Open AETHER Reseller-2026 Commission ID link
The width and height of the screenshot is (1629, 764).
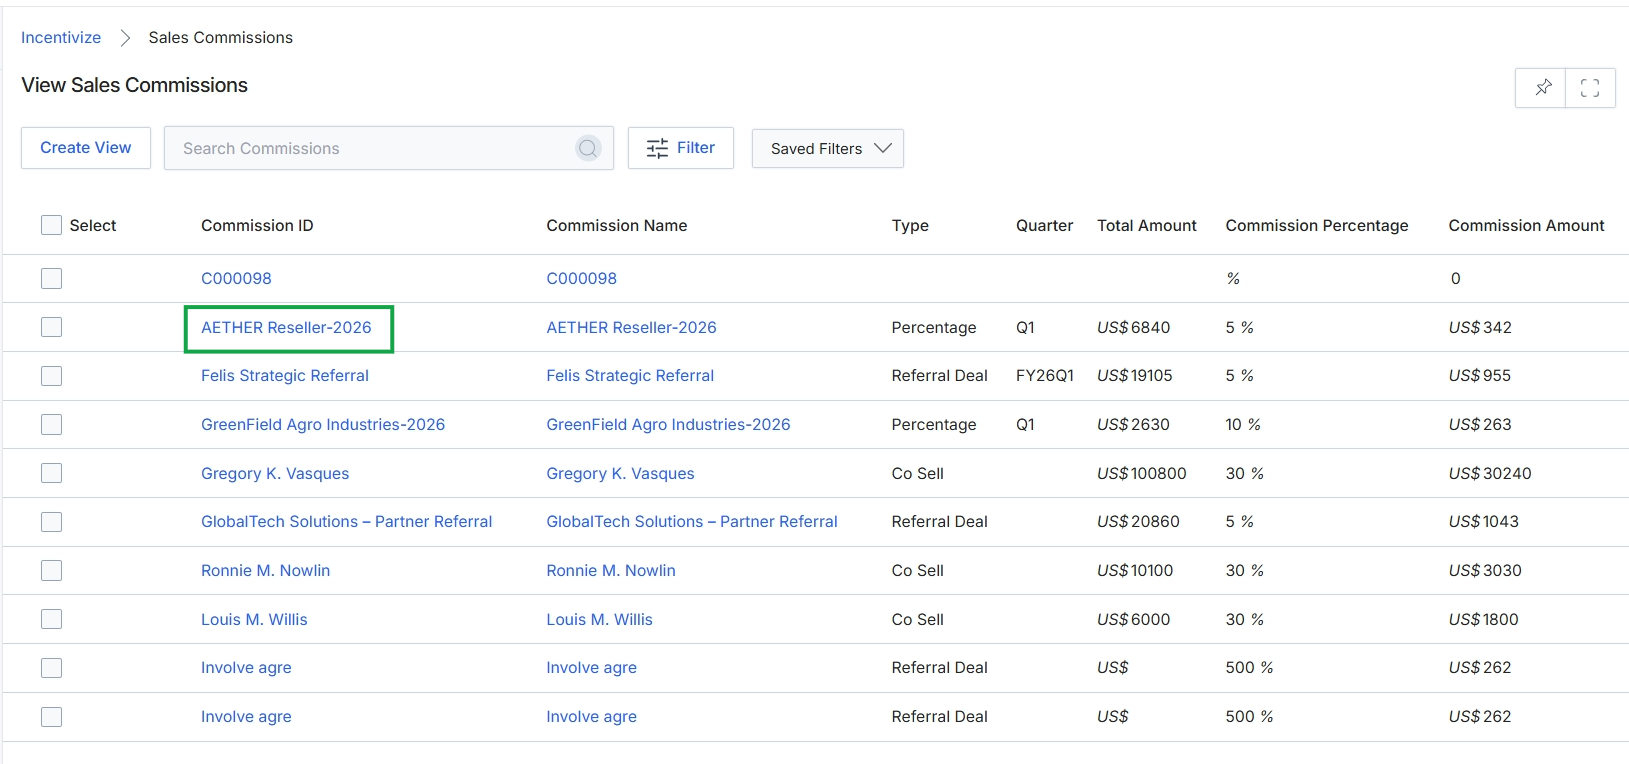[286, 327]
